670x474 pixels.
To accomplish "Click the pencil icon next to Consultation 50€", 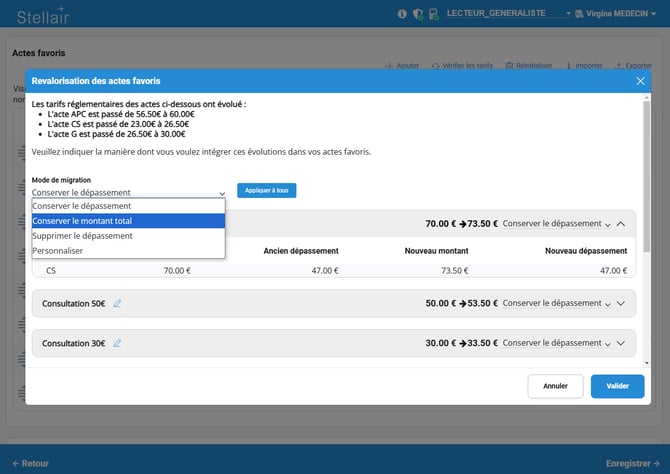I will [117, 303].
